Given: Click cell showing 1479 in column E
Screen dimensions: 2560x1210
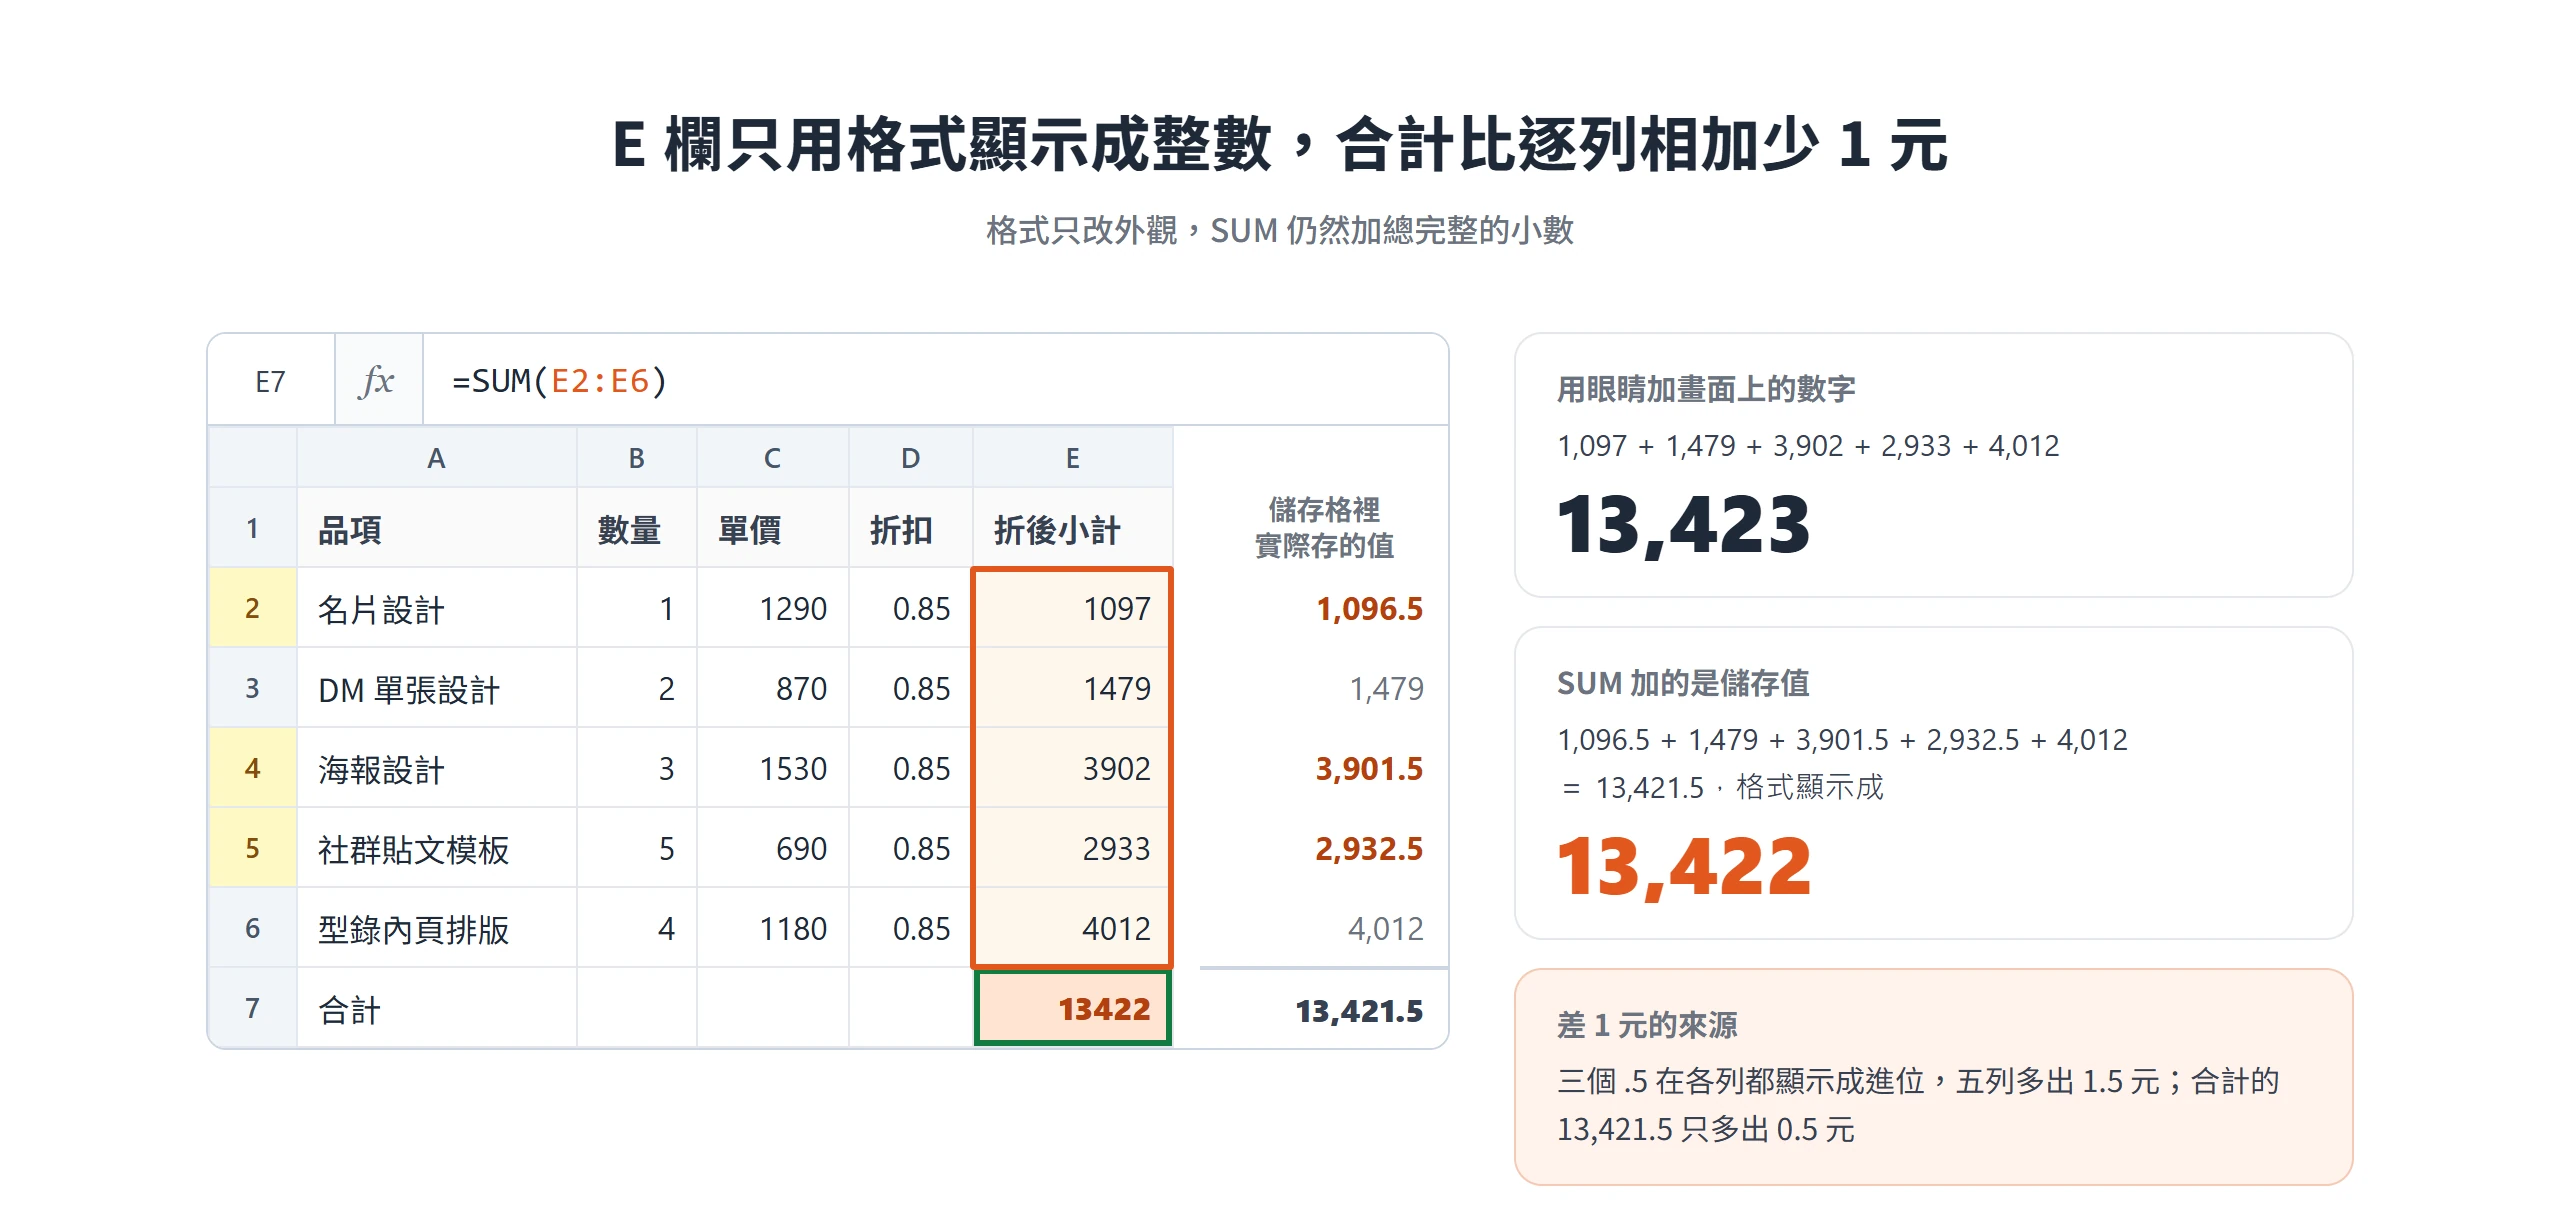Looking at the screenshot, I should tap(1072, 688).
